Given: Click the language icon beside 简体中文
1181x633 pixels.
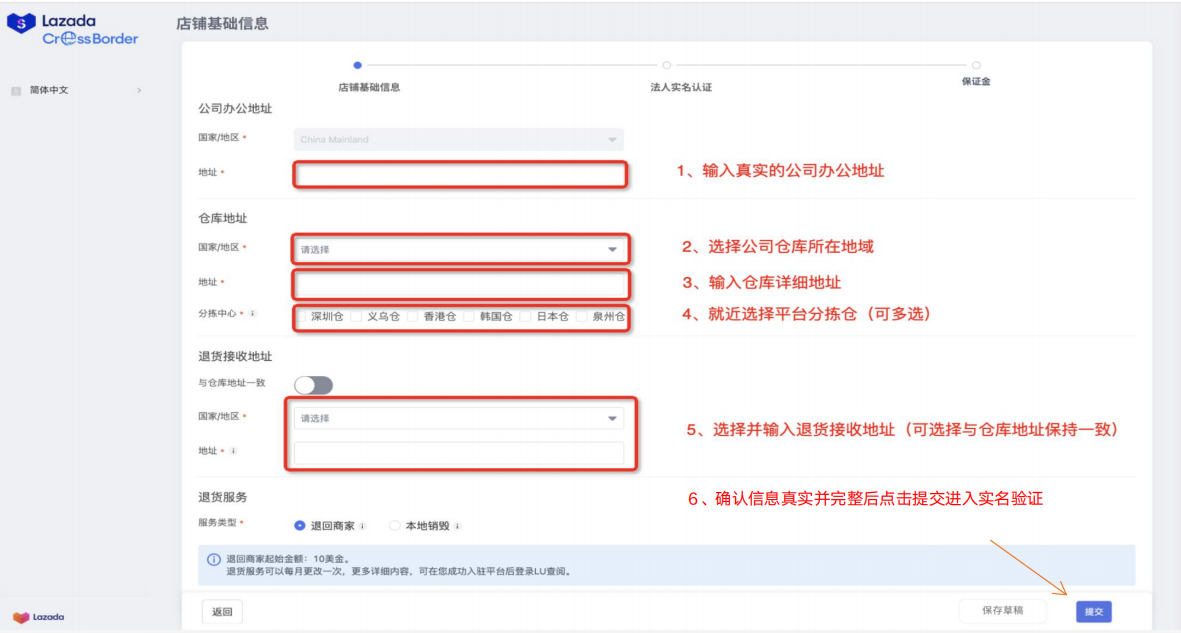Looking at the screenshot, I should point(15,90).
